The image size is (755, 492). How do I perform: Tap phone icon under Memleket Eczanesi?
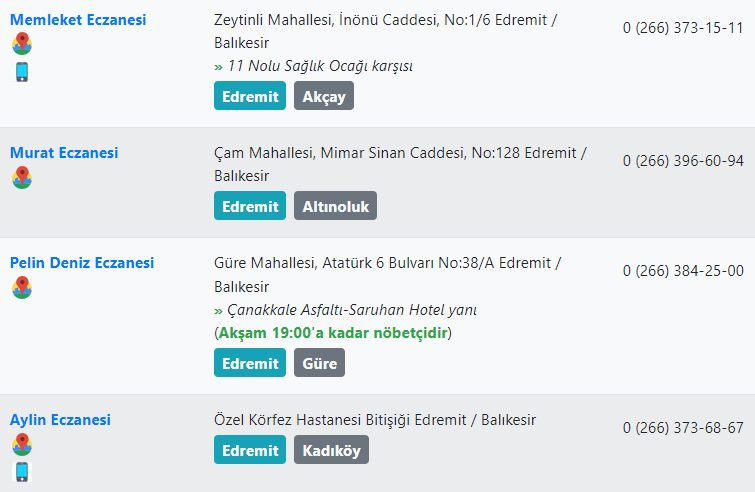22,72
